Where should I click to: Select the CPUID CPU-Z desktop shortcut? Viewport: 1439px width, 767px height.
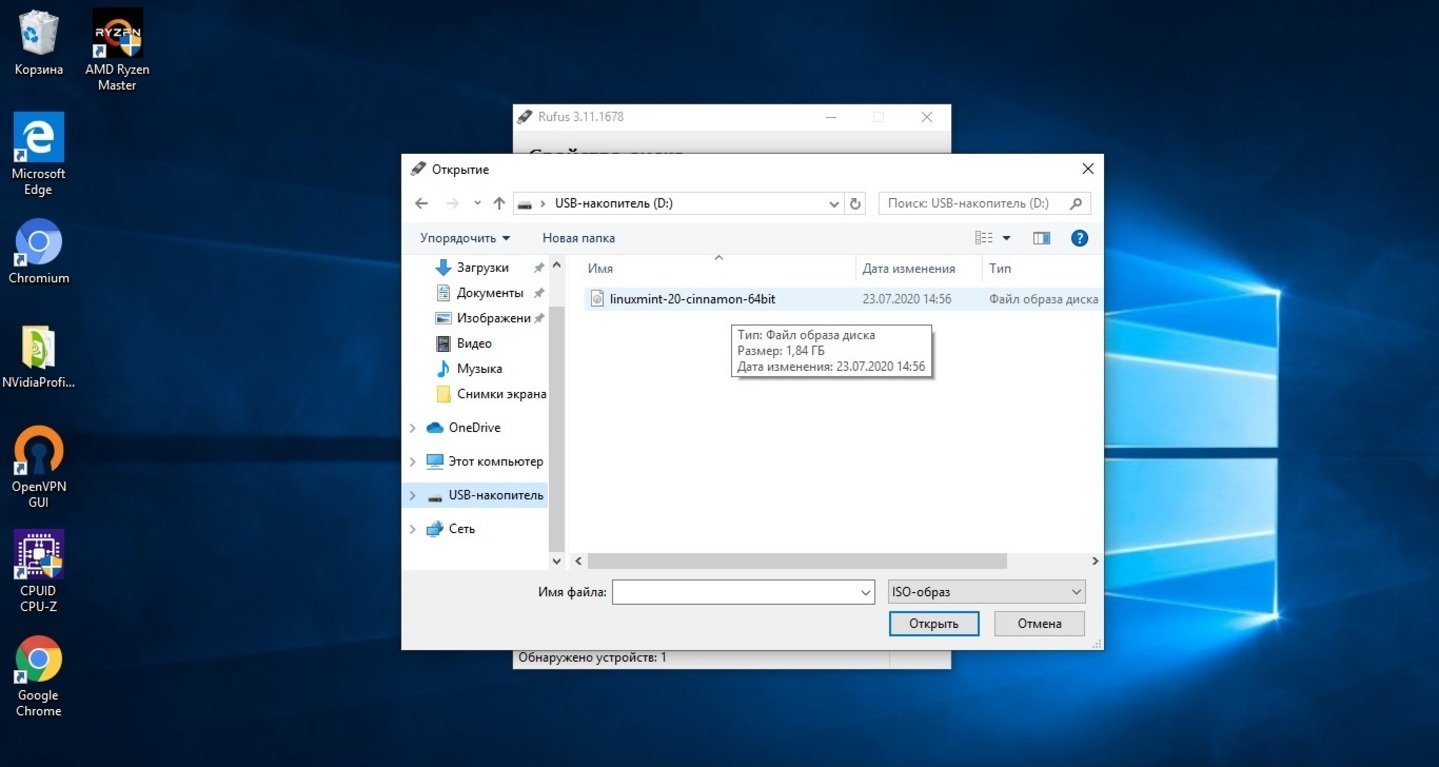click(38, 571)
